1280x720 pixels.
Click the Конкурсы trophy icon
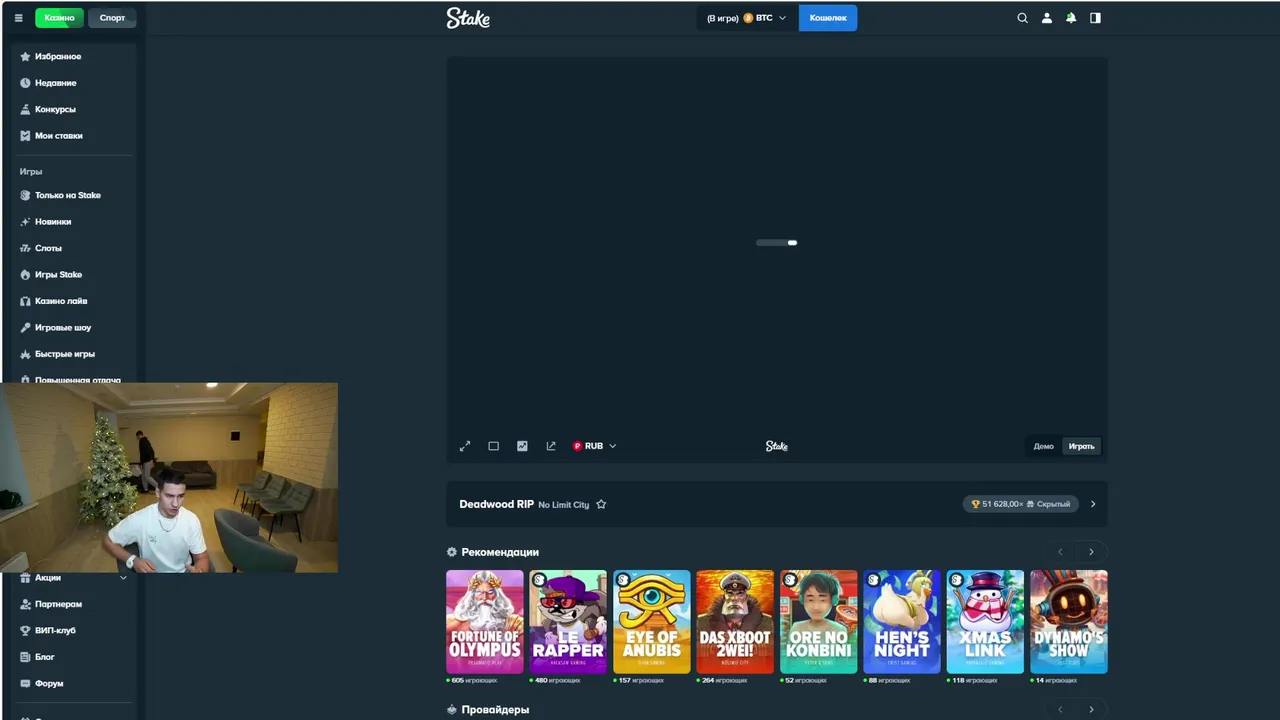point(26,109)
